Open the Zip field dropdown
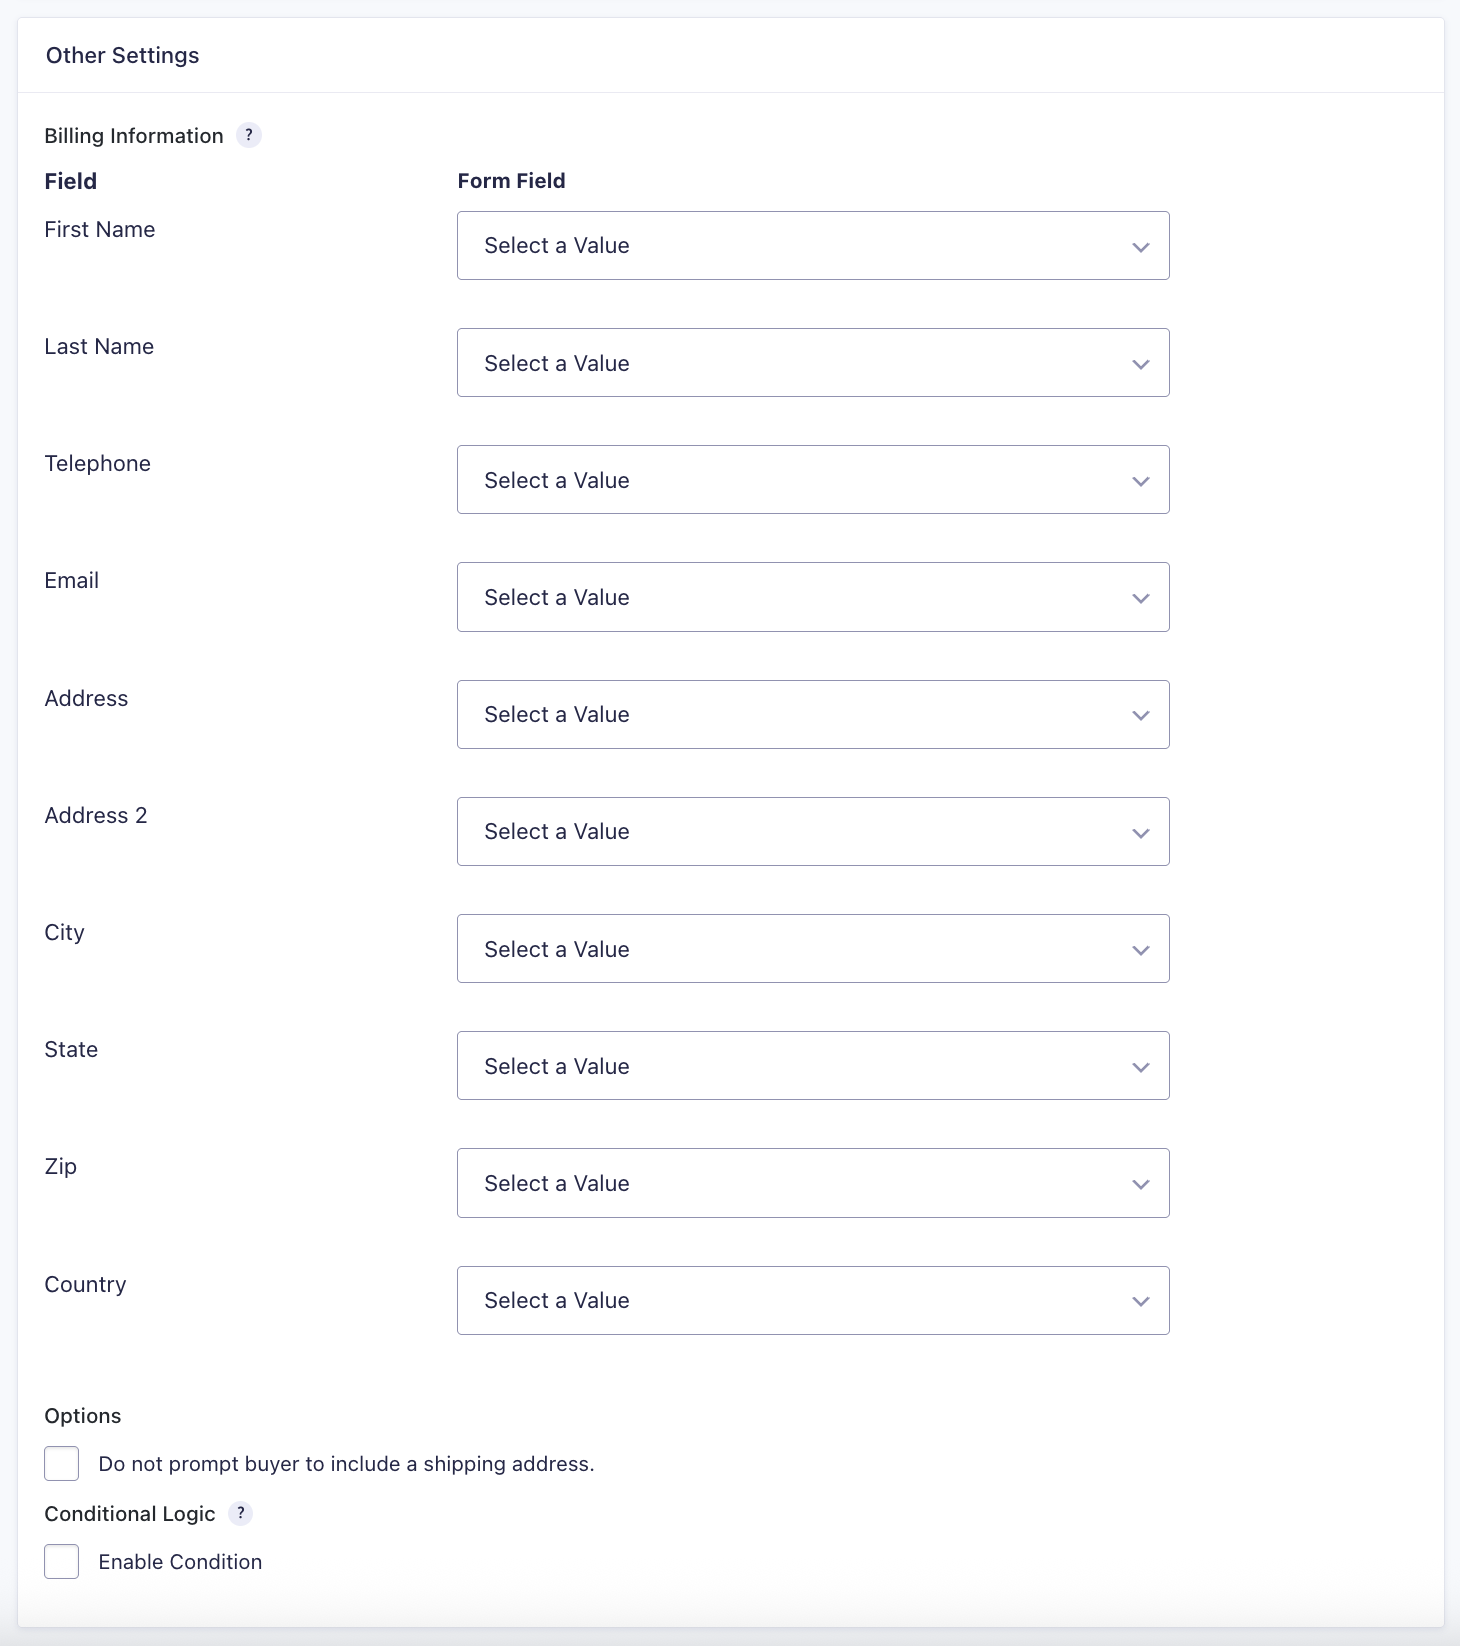 click(812, 1183)
